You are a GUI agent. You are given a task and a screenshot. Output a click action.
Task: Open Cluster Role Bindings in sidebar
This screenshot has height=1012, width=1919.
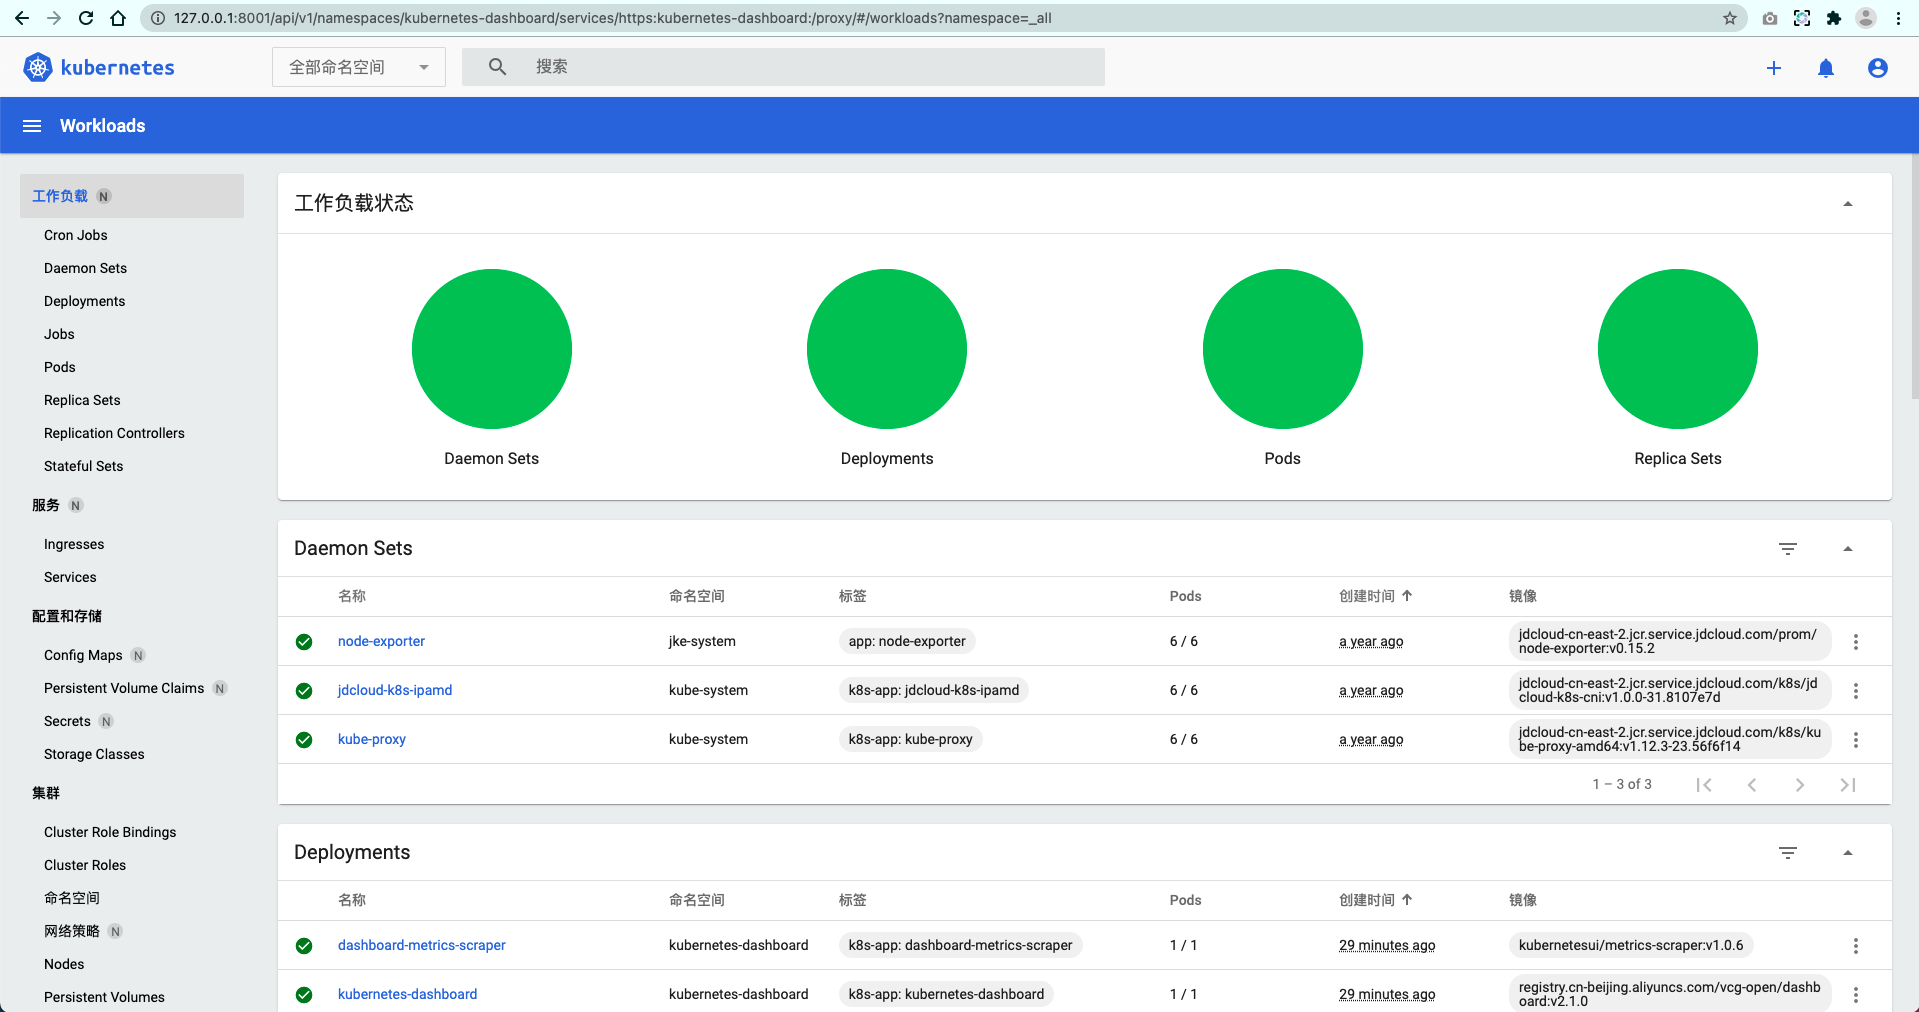(110, 832)
